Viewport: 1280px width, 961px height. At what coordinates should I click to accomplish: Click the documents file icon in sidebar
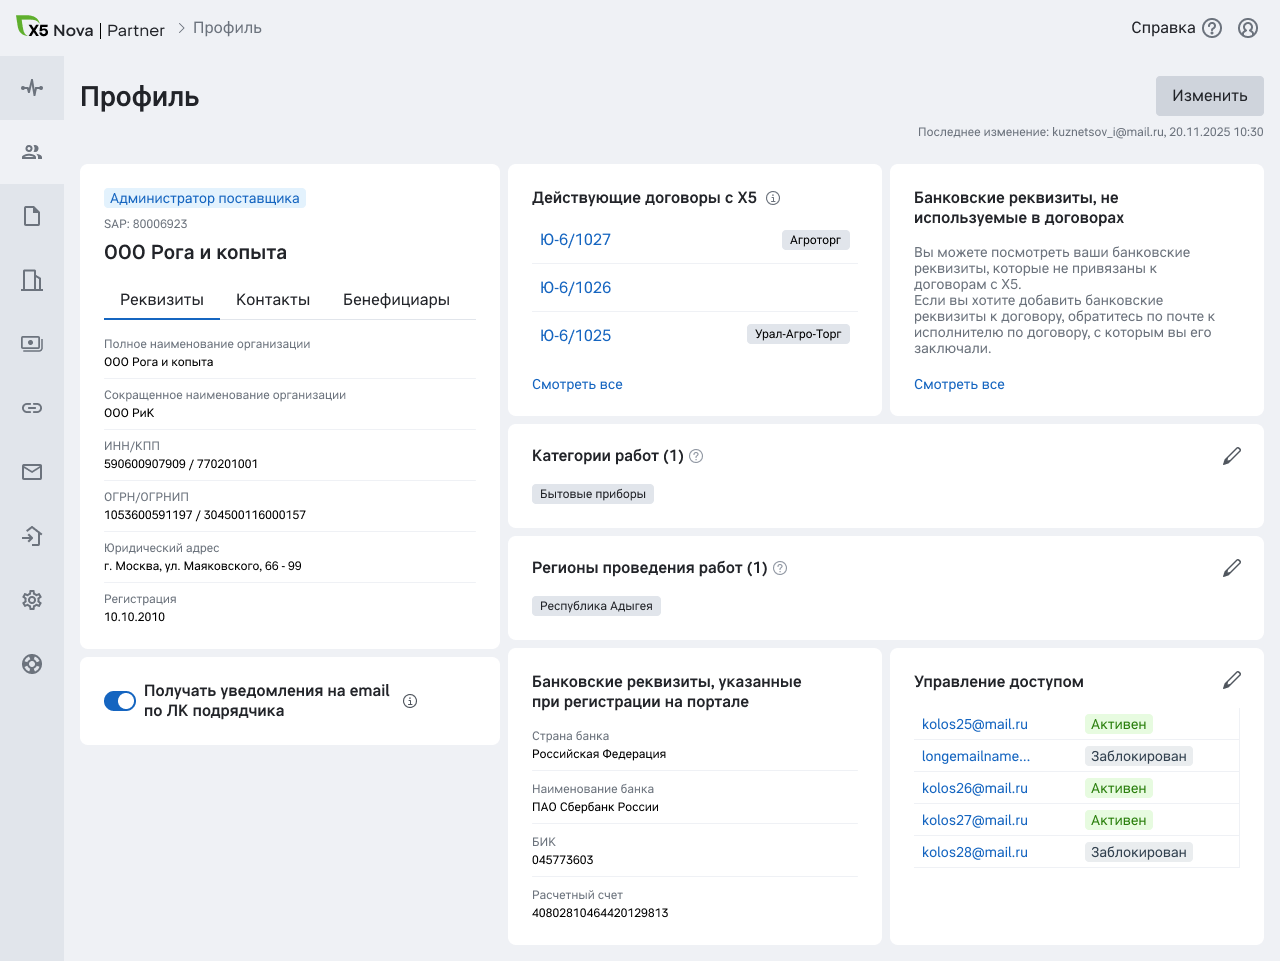point(32,216)
